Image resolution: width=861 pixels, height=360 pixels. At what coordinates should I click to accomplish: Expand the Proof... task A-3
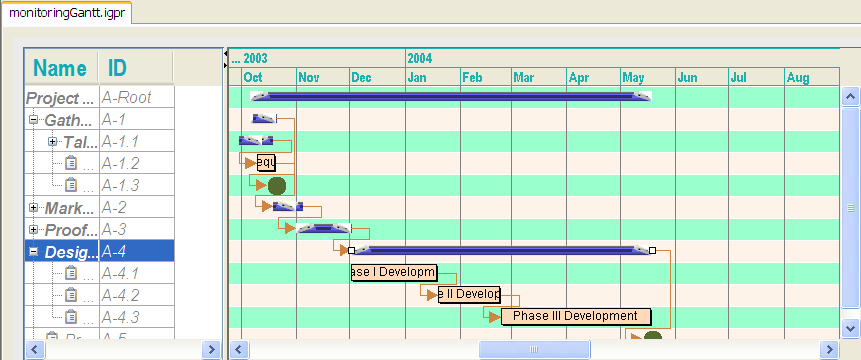pyautogui.click(x=33, y=229)
